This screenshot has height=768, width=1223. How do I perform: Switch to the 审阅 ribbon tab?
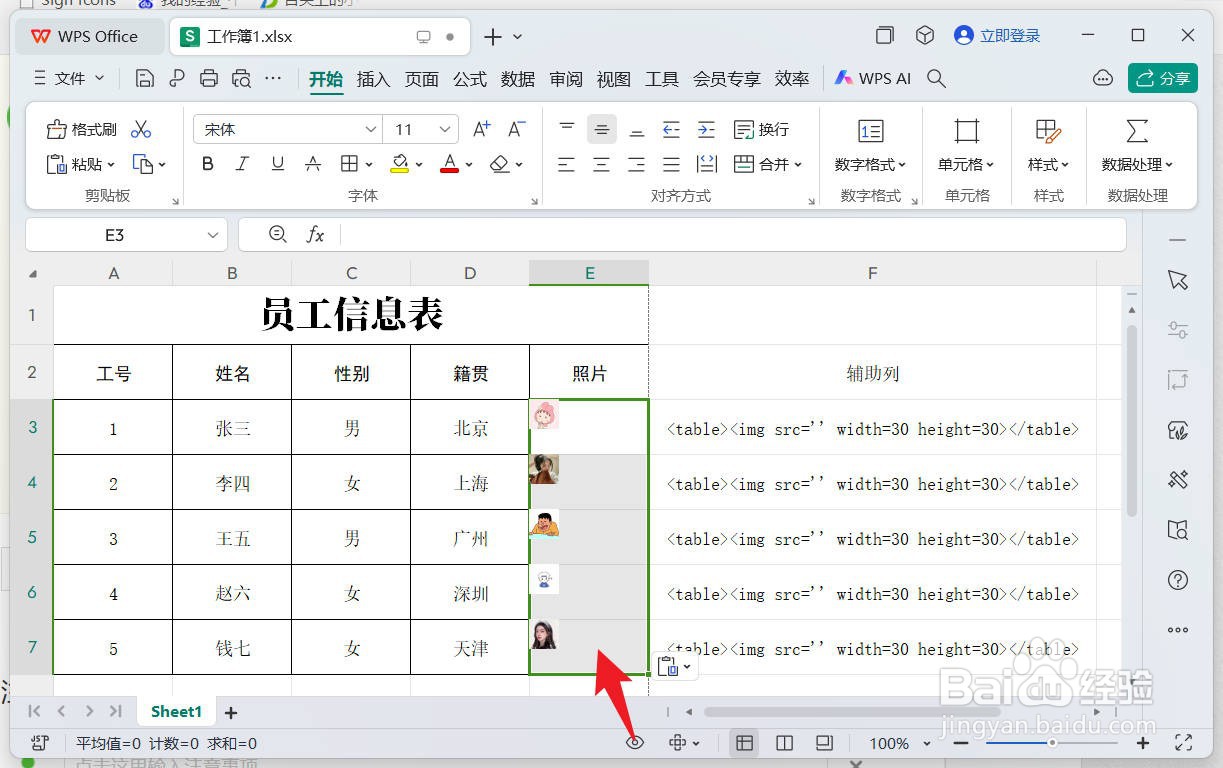tap(566, 79)
